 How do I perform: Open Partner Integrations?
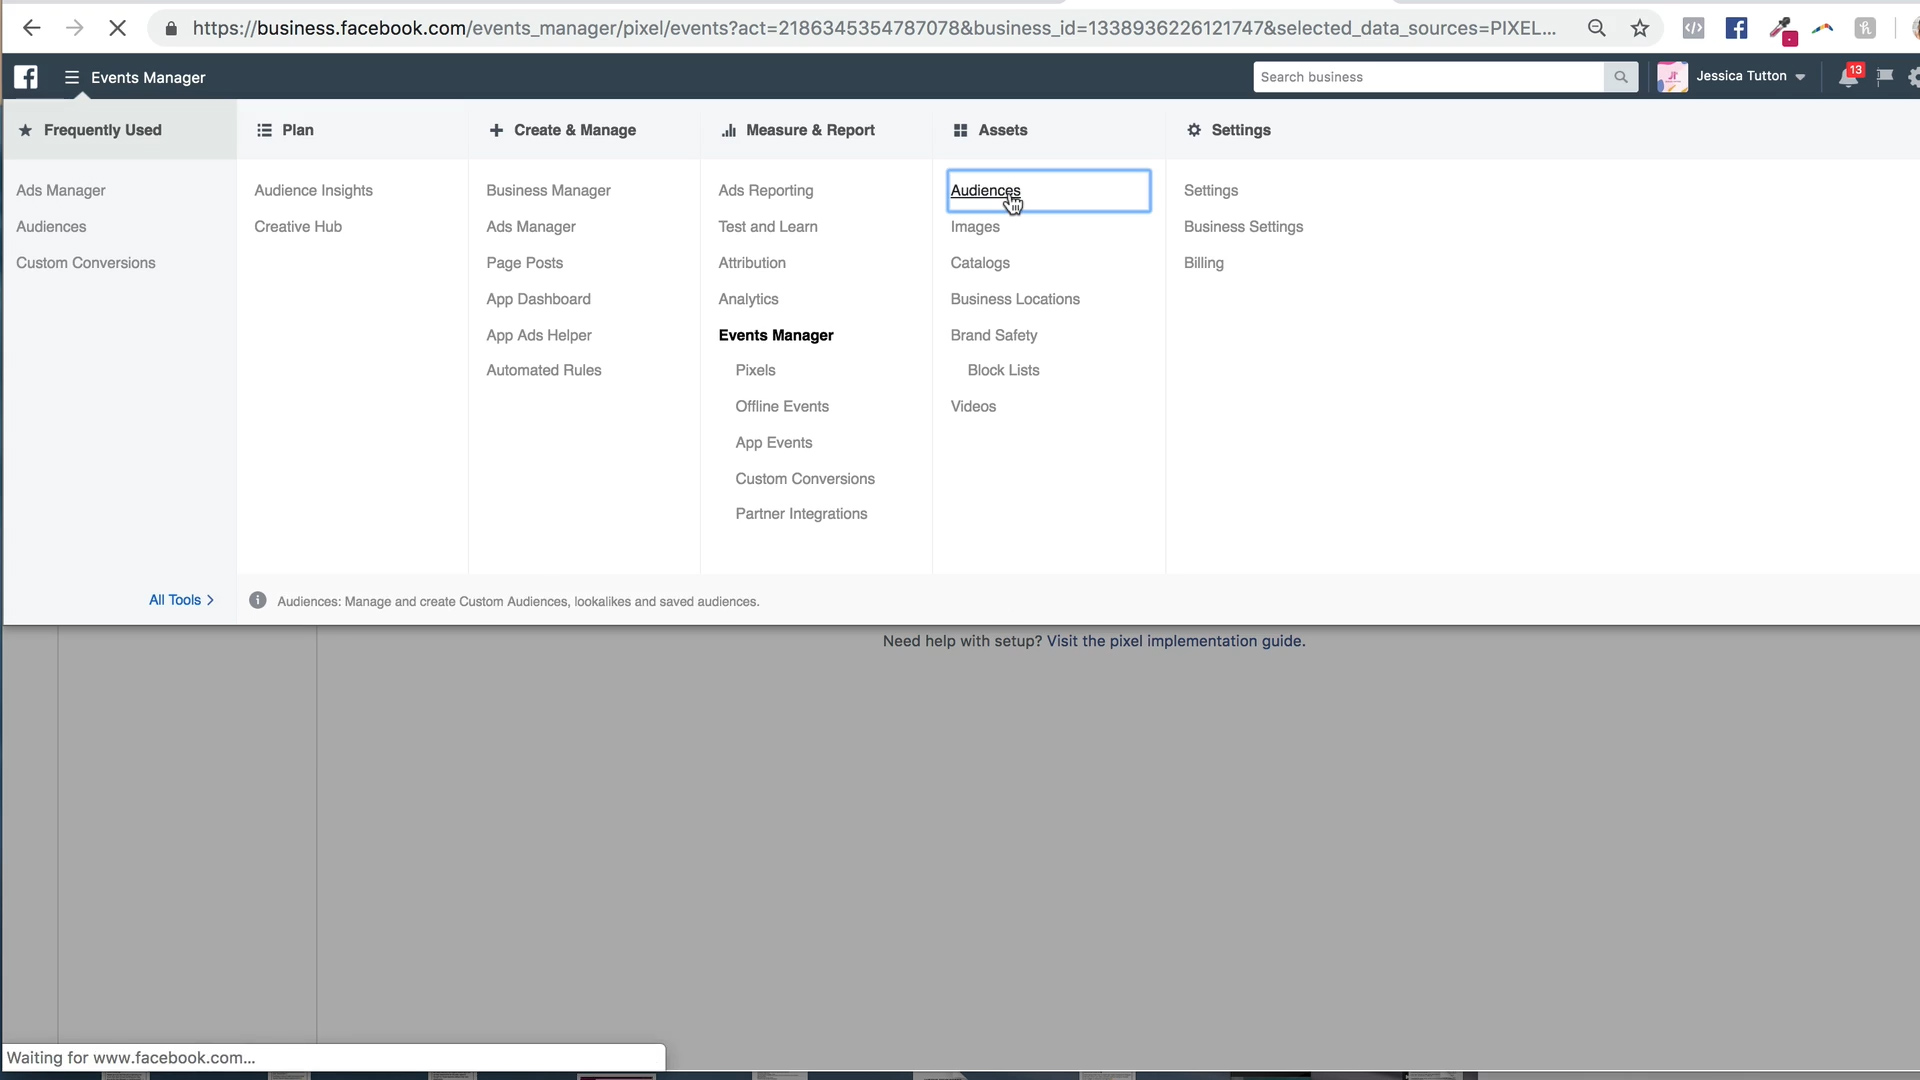pos(801,514)
